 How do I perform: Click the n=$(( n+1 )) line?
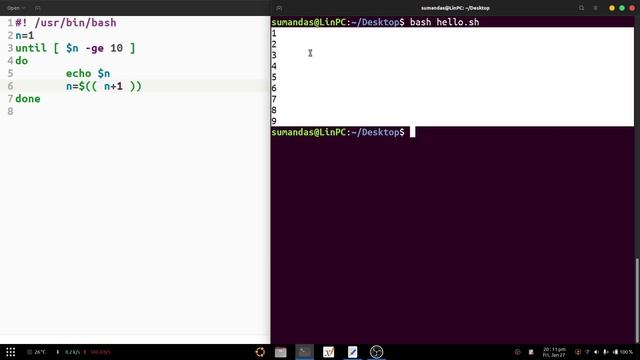104,86
